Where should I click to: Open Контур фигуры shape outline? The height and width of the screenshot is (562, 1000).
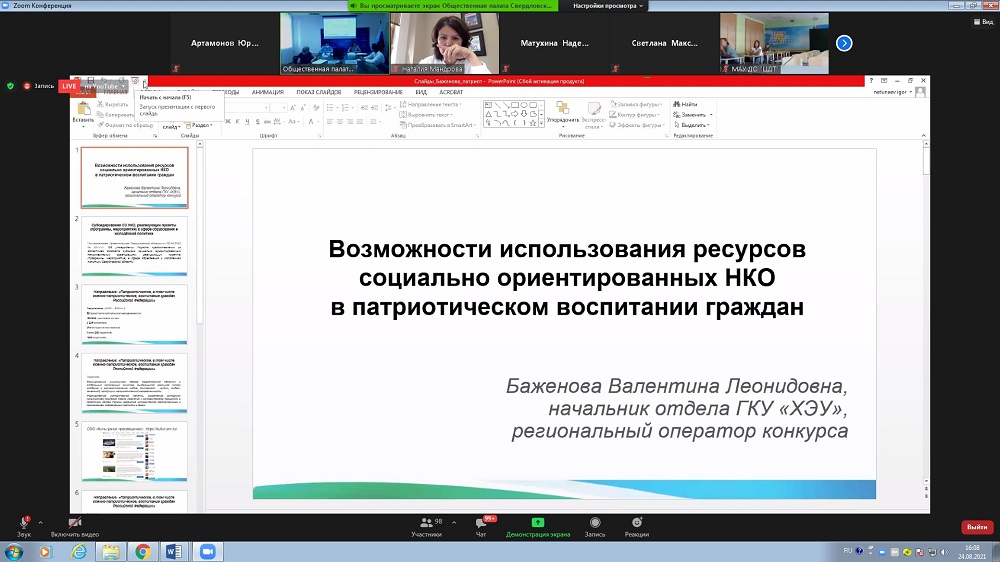633,115
